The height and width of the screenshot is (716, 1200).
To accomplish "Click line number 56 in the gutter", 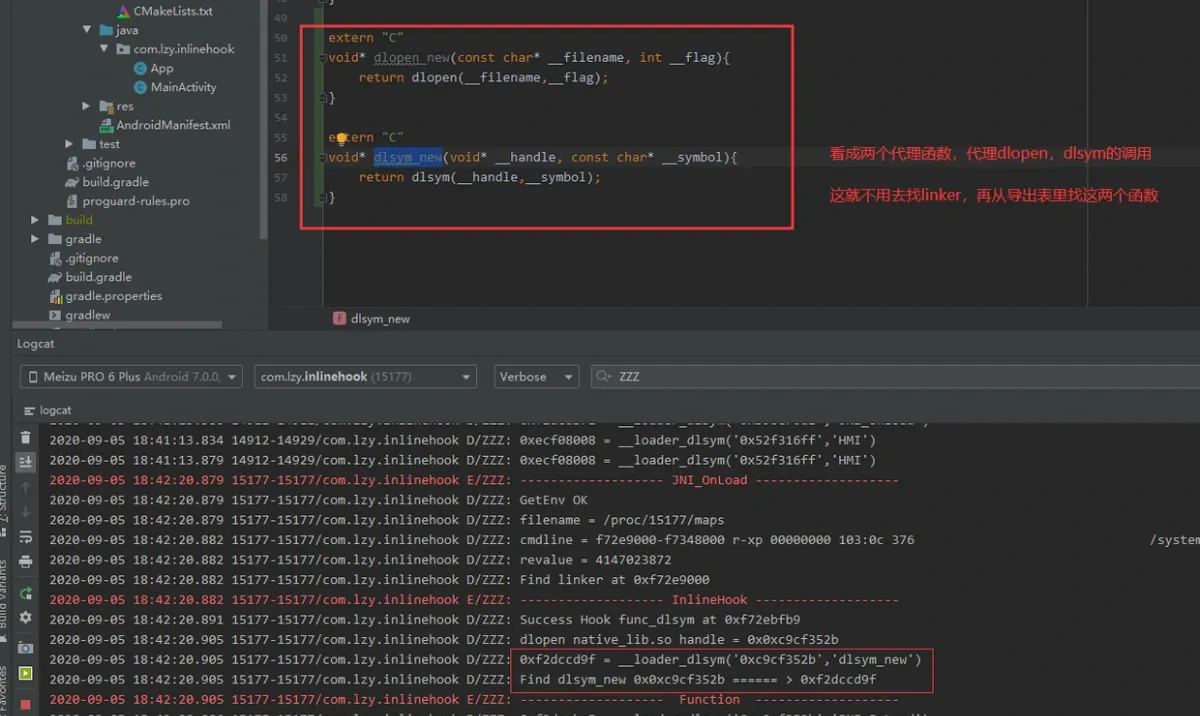I will [x=280, y=158].
